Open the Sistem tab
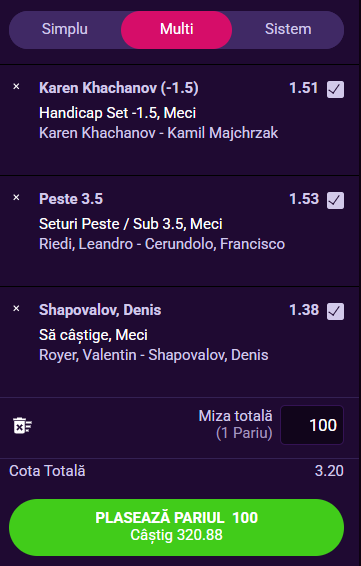 288,29
